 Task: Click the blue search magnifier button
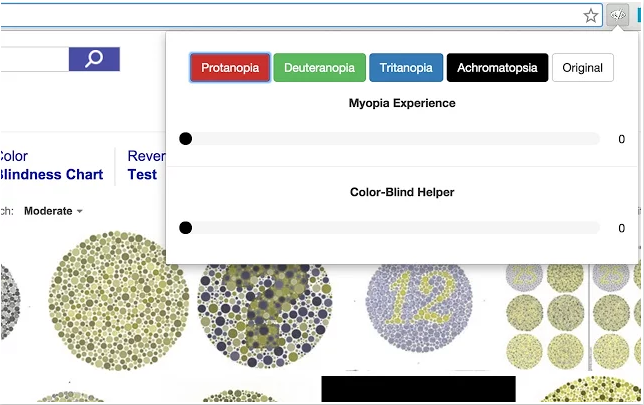94,59
